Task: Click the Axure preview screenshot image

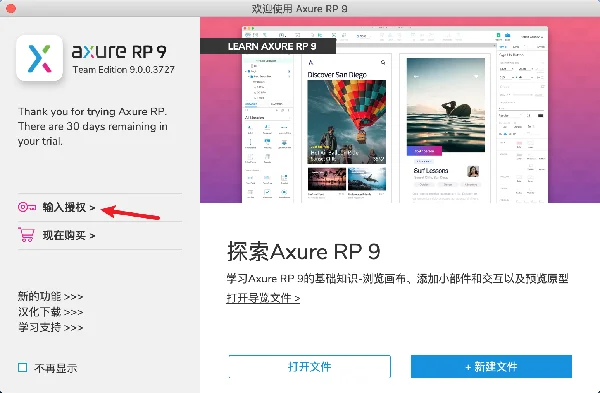Action: [395, 115]
